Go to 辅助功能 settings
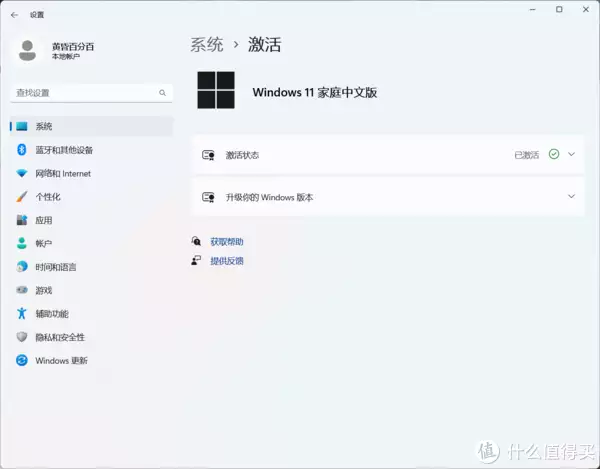This screenshot has height=469, width=600. coord(91,313)
